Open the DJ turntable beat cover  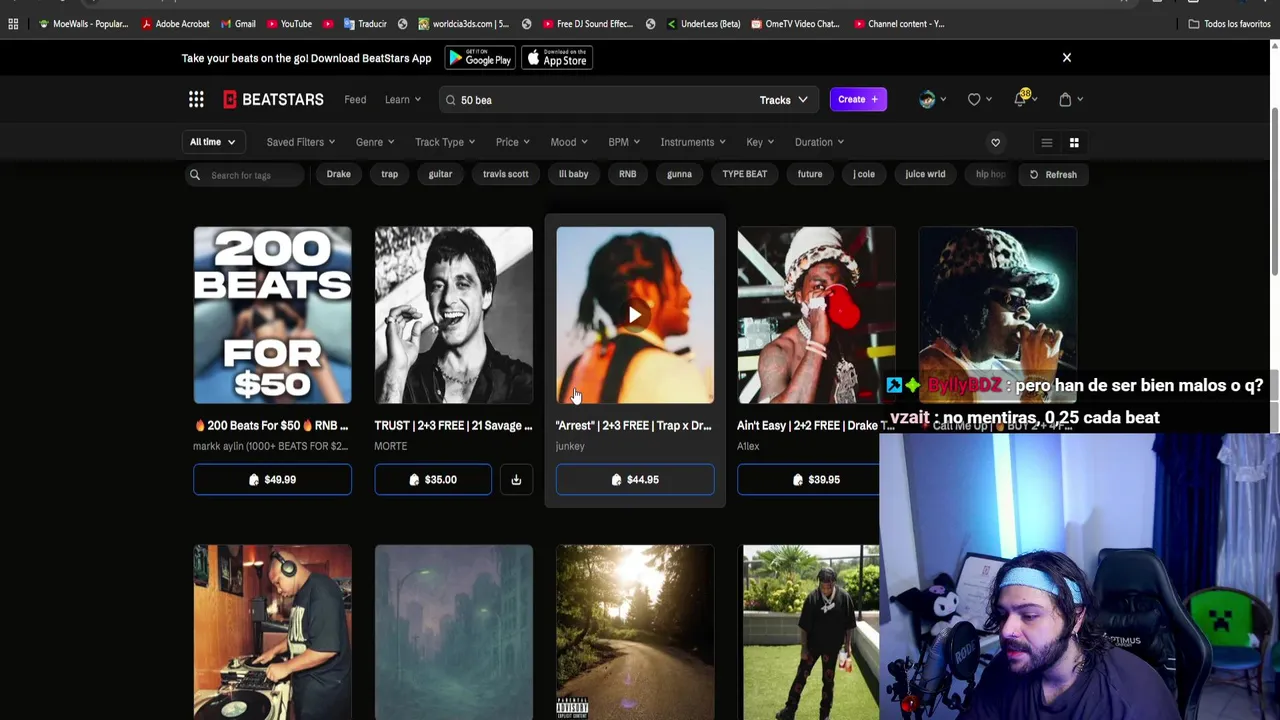click(272, 632)
